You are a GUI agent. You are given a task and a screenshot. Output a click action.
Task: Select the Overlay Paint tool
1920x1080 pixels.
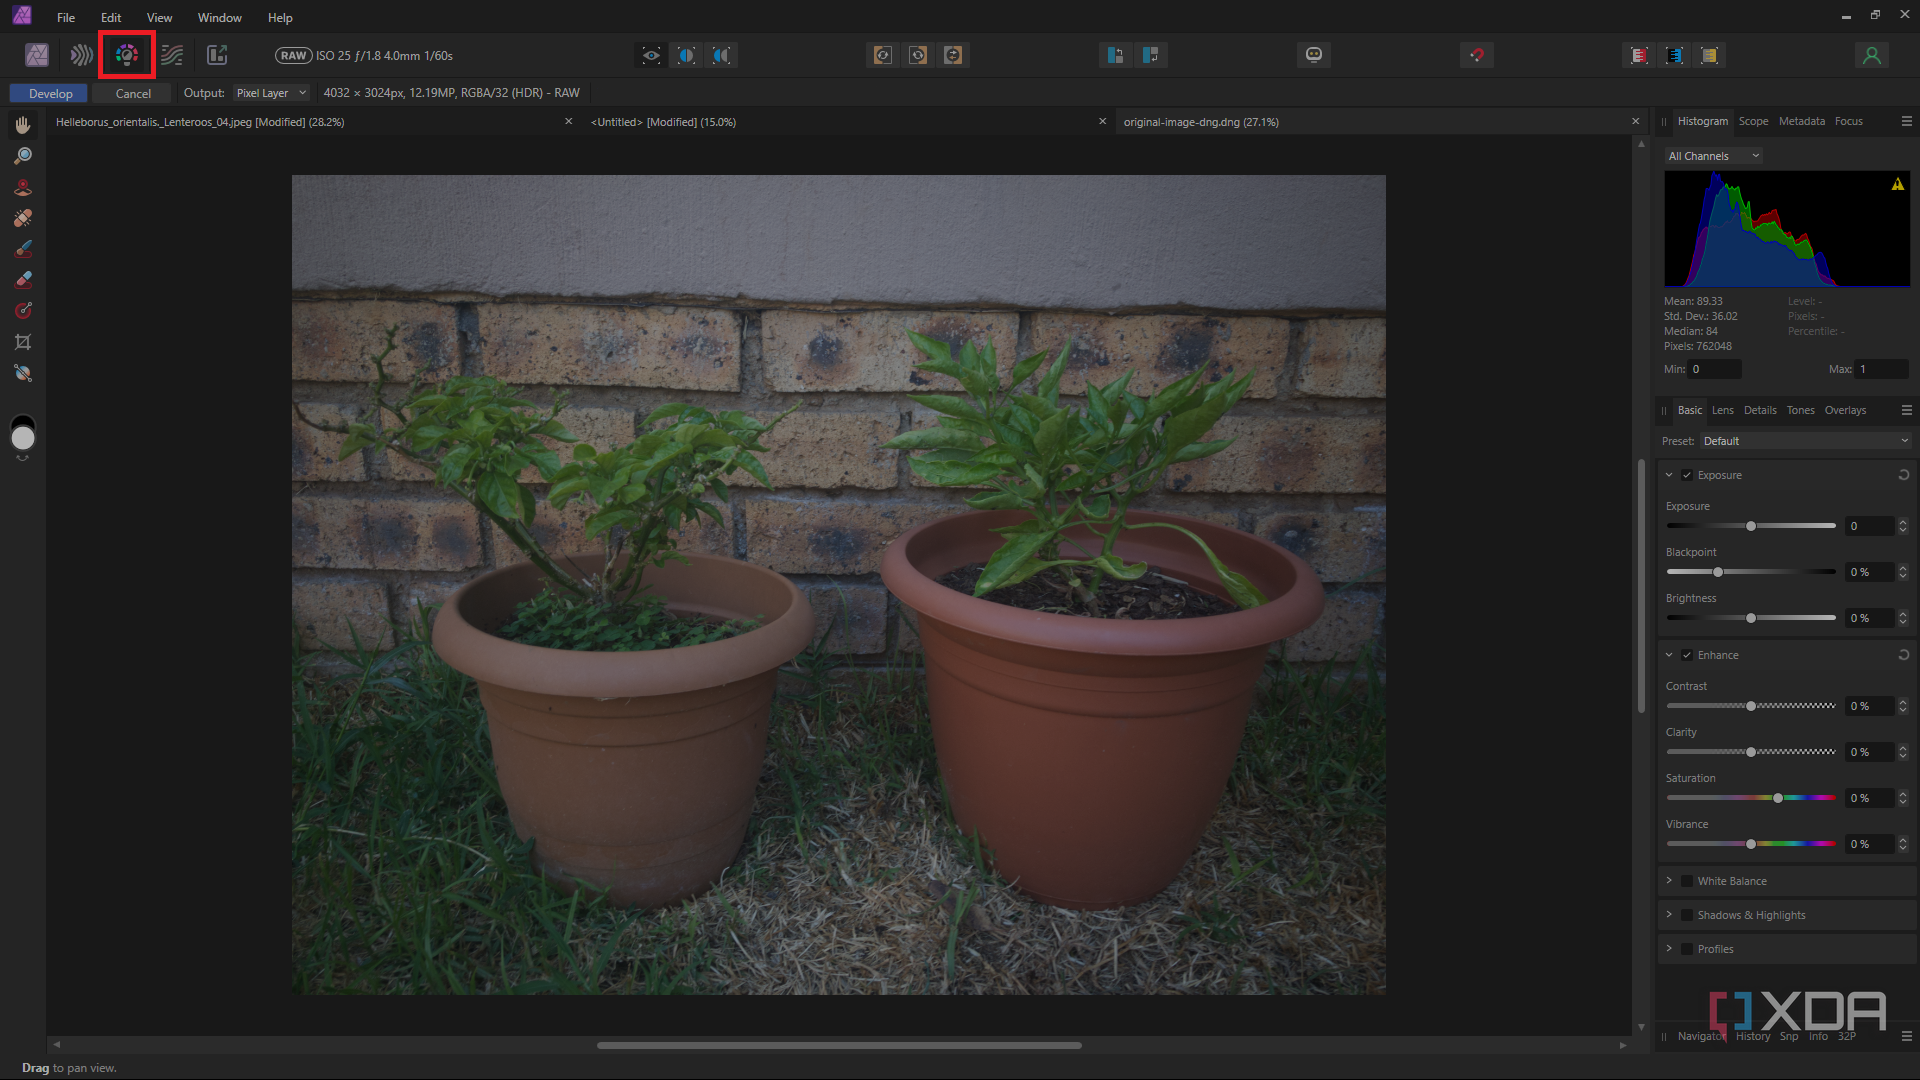tap(23, 249)
